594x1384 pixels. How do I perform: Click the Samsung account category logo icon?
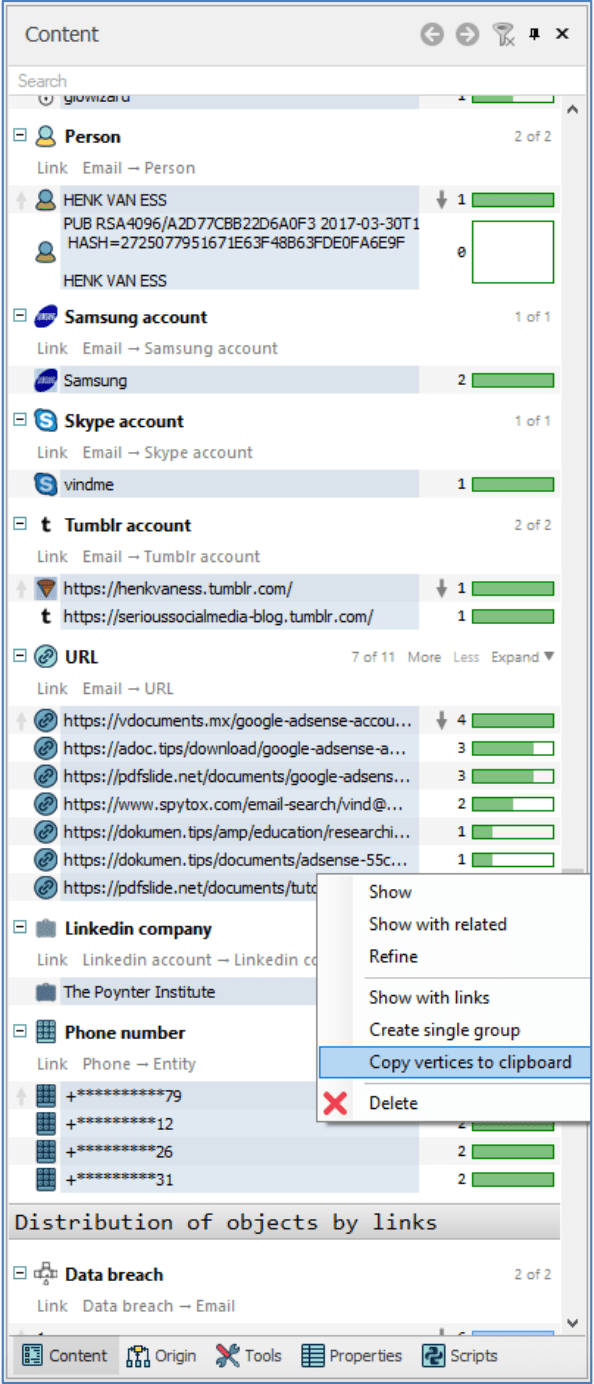click(x=45, y=317)
